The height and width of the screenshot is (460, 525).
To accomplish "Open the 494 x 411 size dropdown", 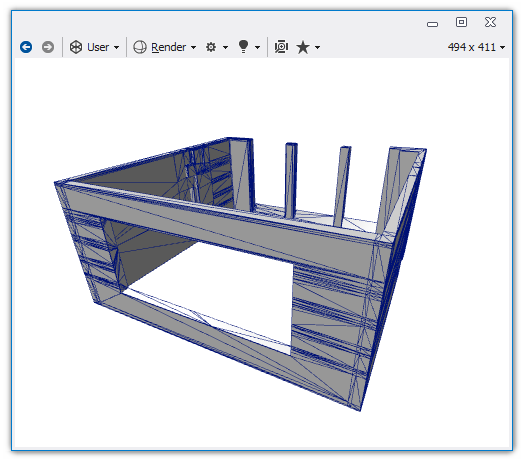I will tap(503, 48).
